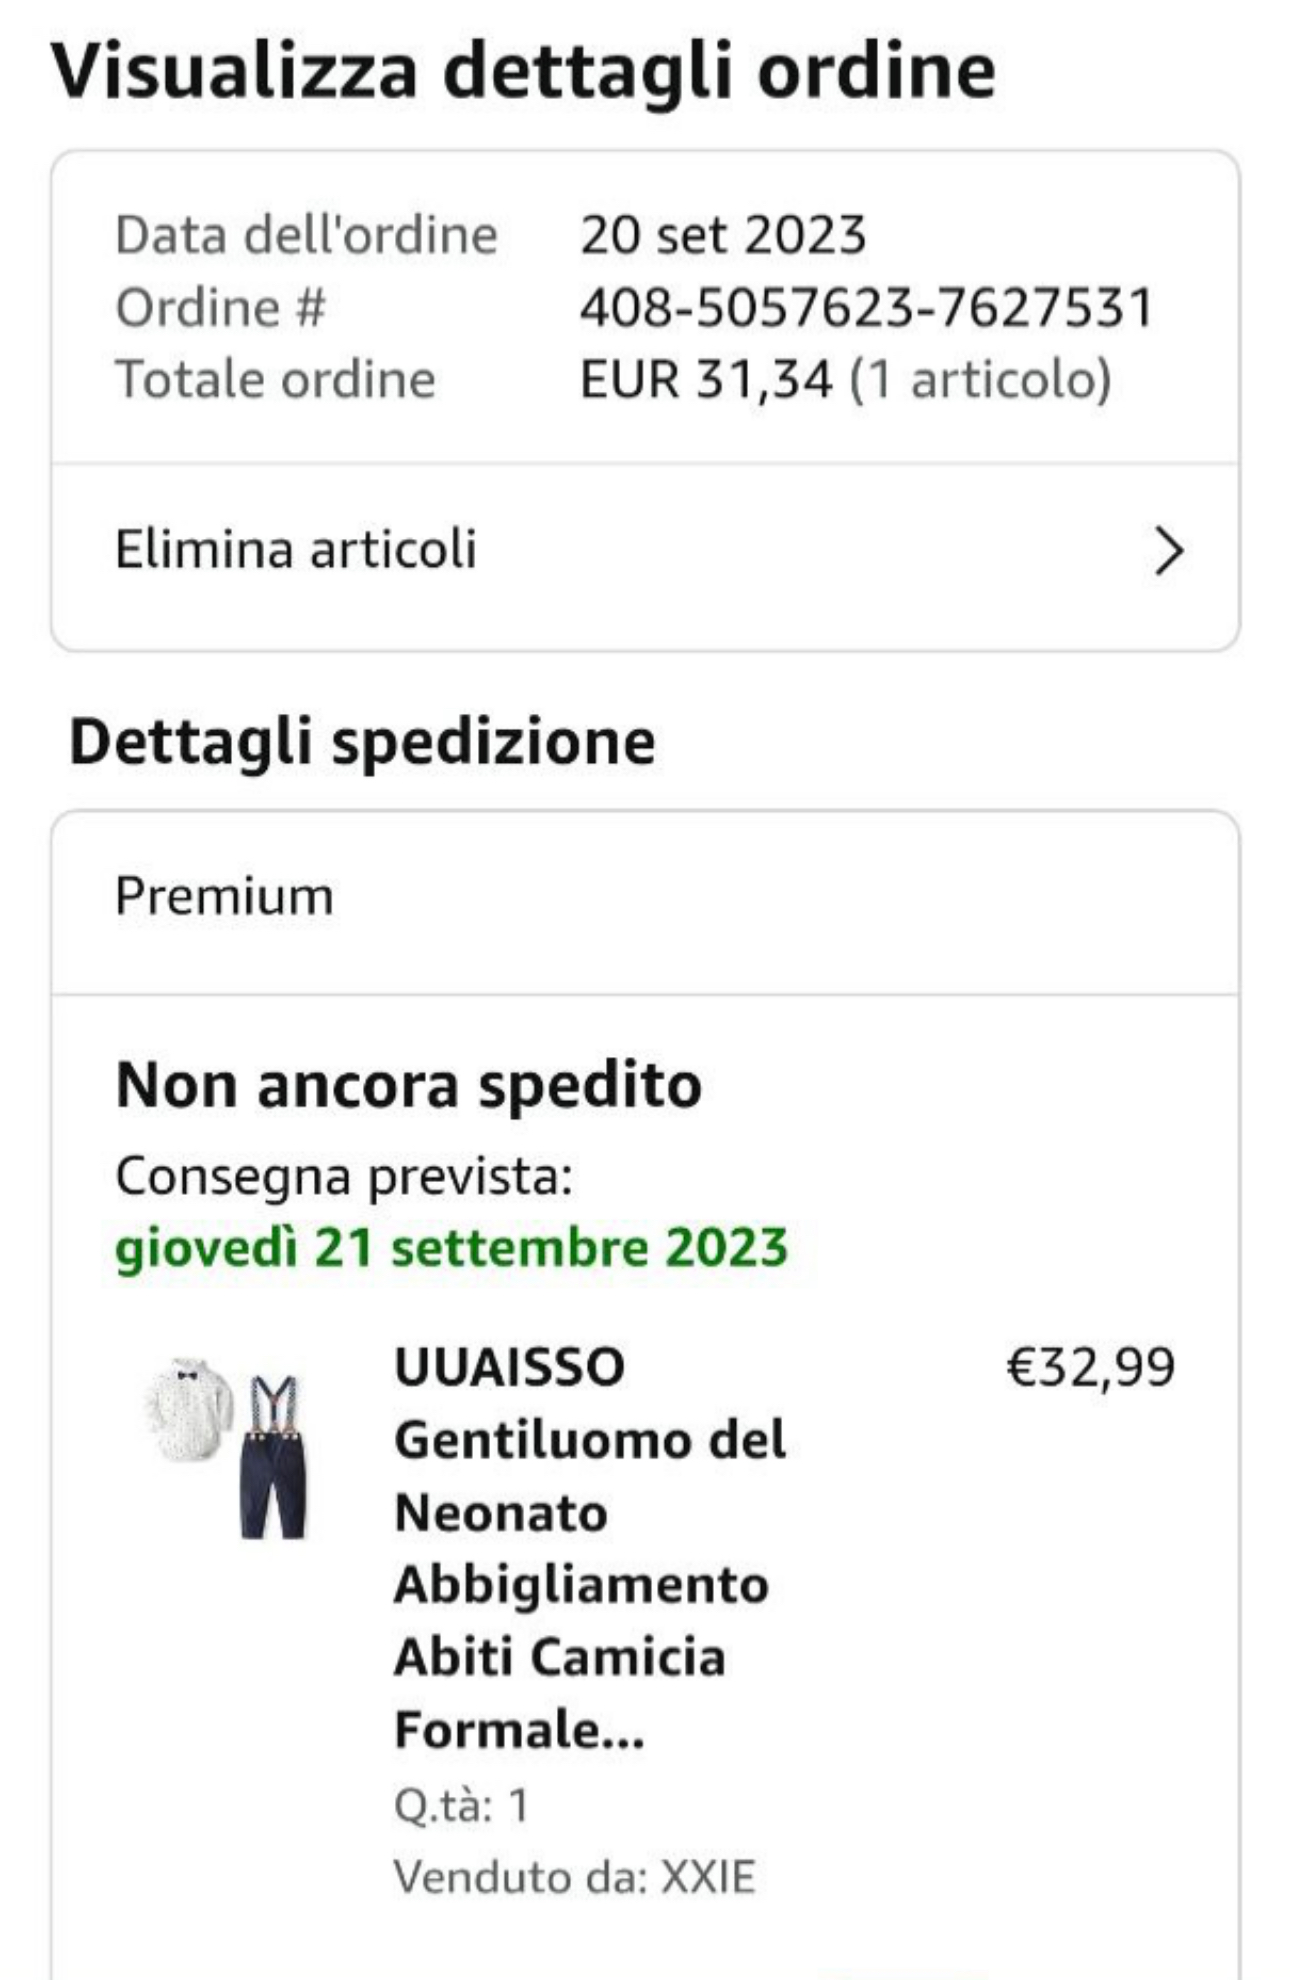Open the UUAISSO Gentiluomo del Neonato product title

click(x=590, y=1548)
